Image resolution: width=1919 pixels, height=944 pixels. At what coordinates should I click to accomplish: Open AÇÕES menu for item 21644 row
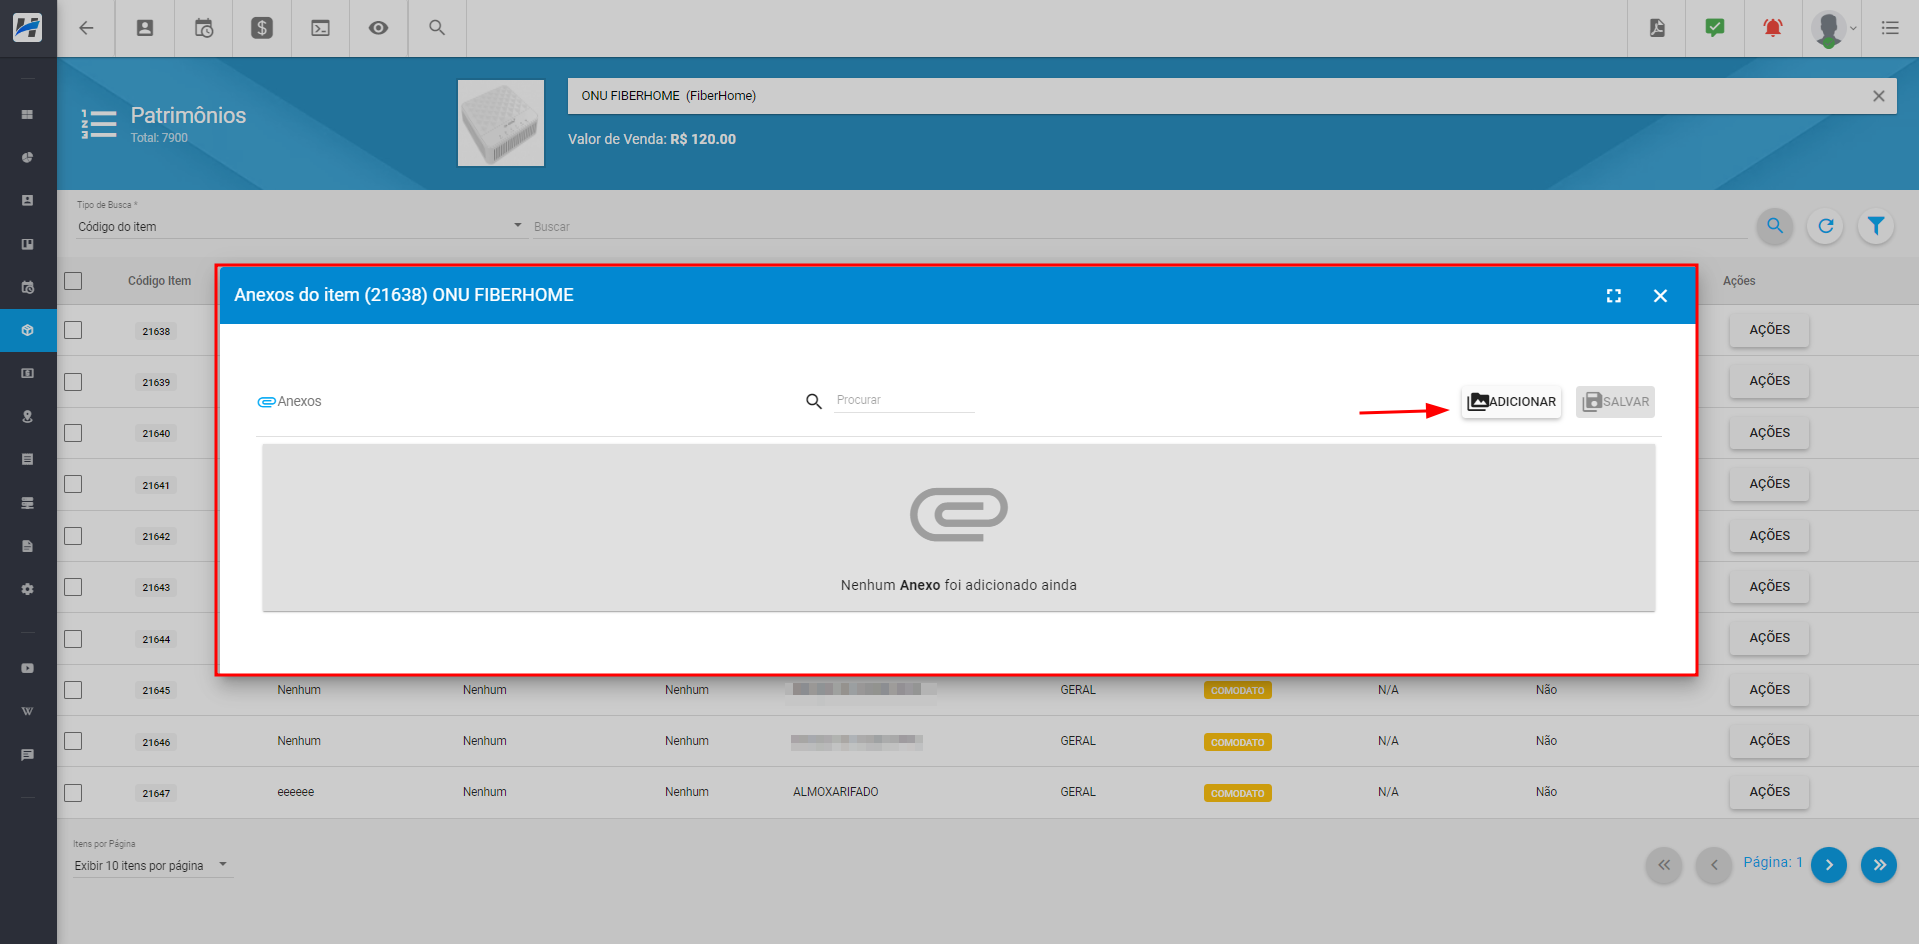1769,638
